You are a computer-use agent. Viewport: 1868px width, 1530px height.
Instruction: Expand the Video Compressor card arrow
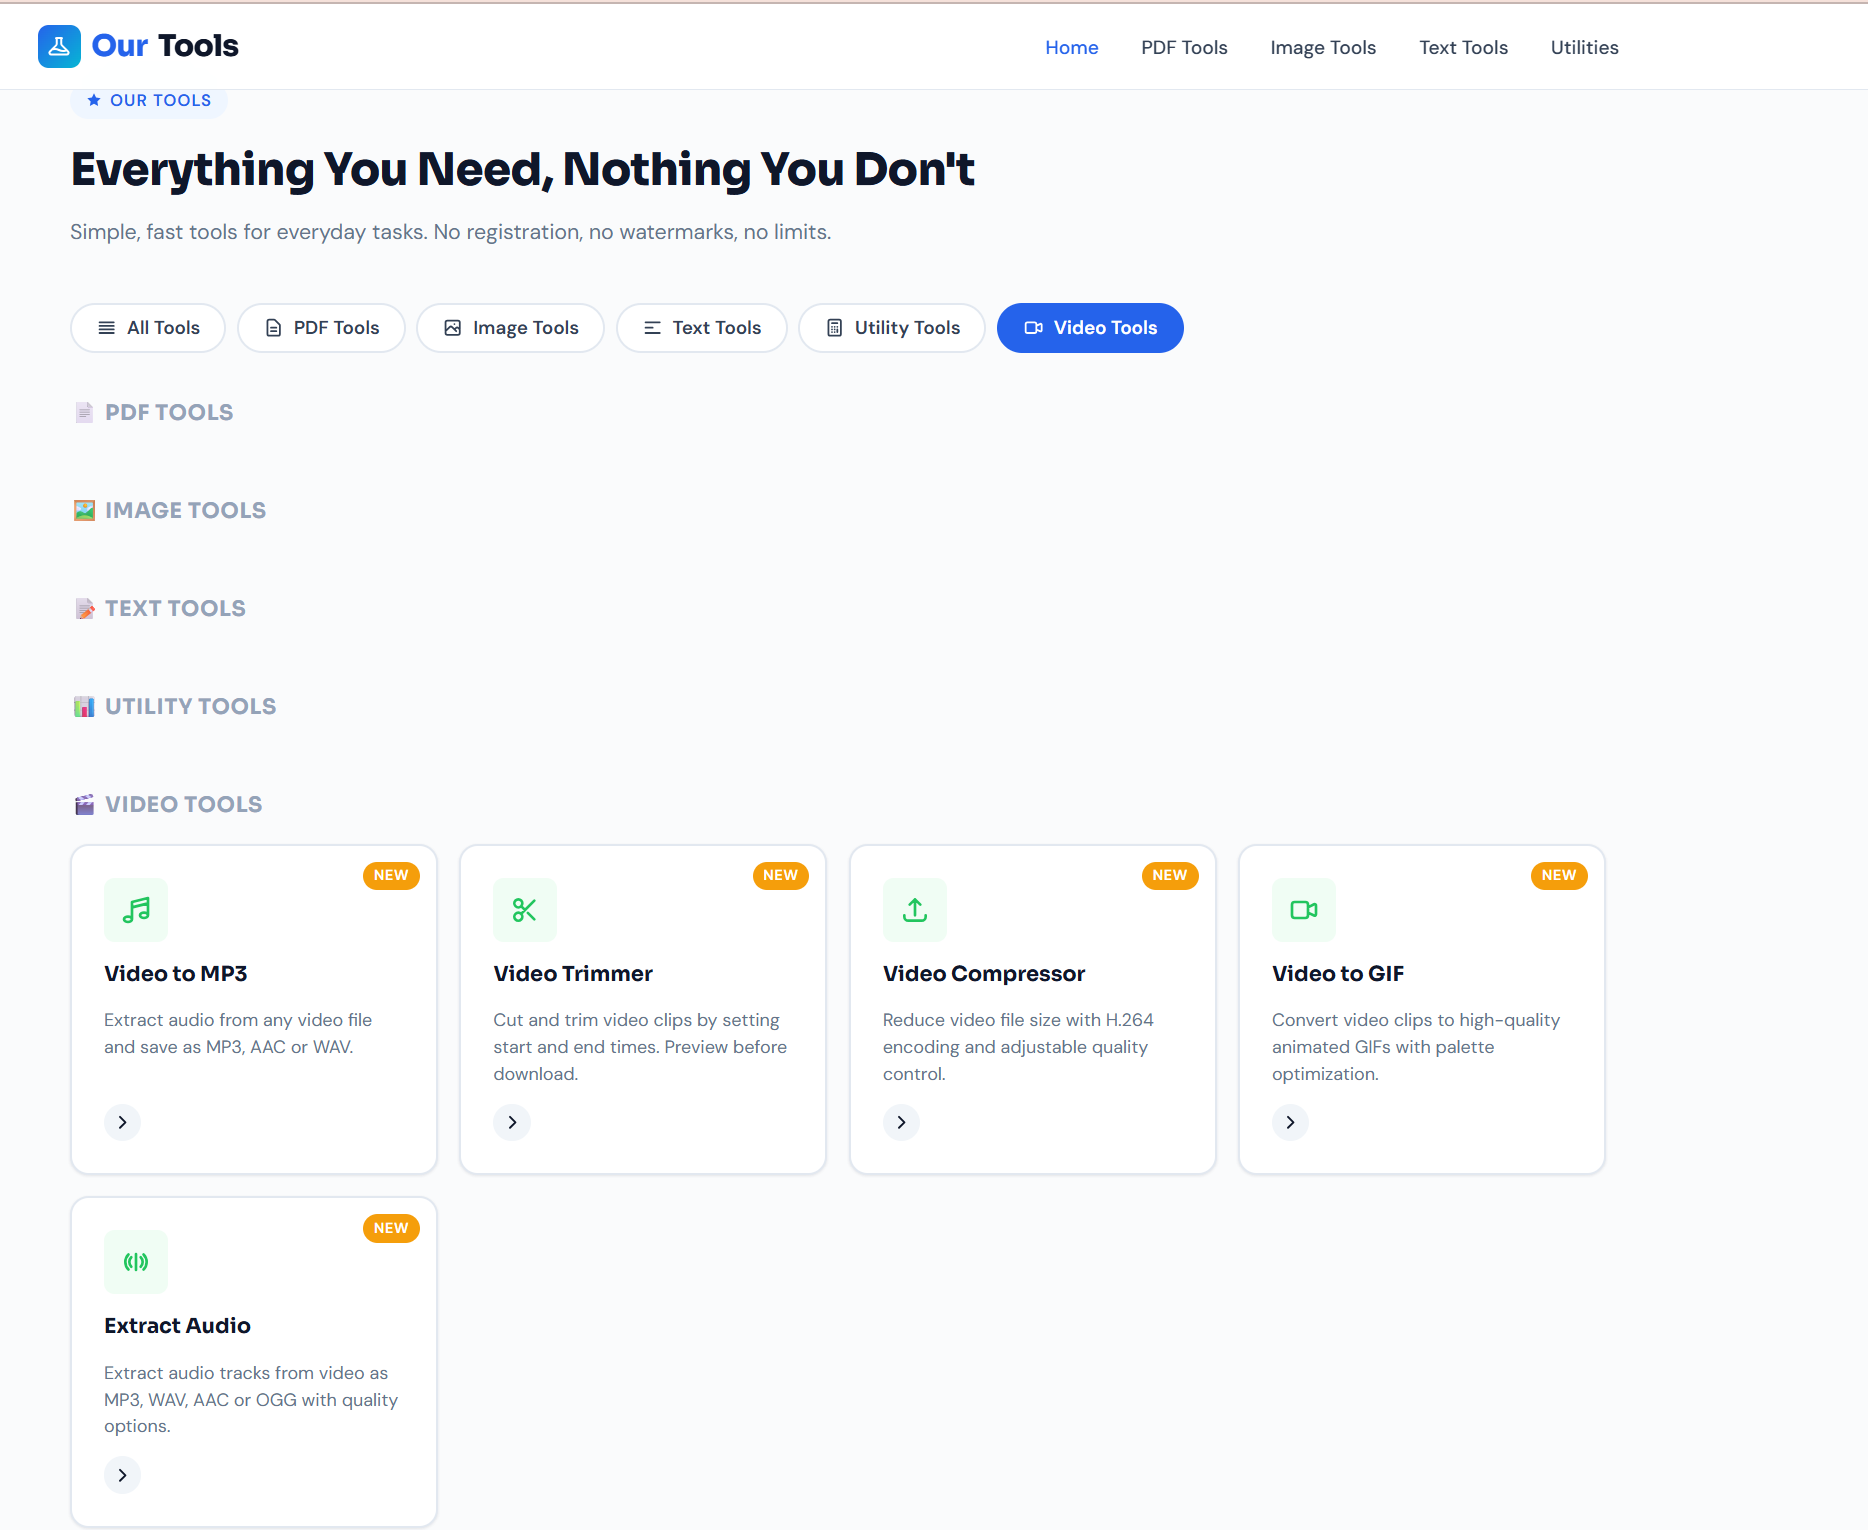point(900,1122)
